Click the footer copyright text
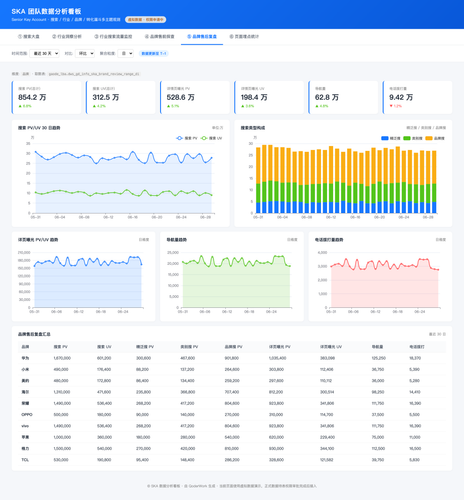This screenshot has height=500, width=464. pyautogui.click(x=232, y=486)
